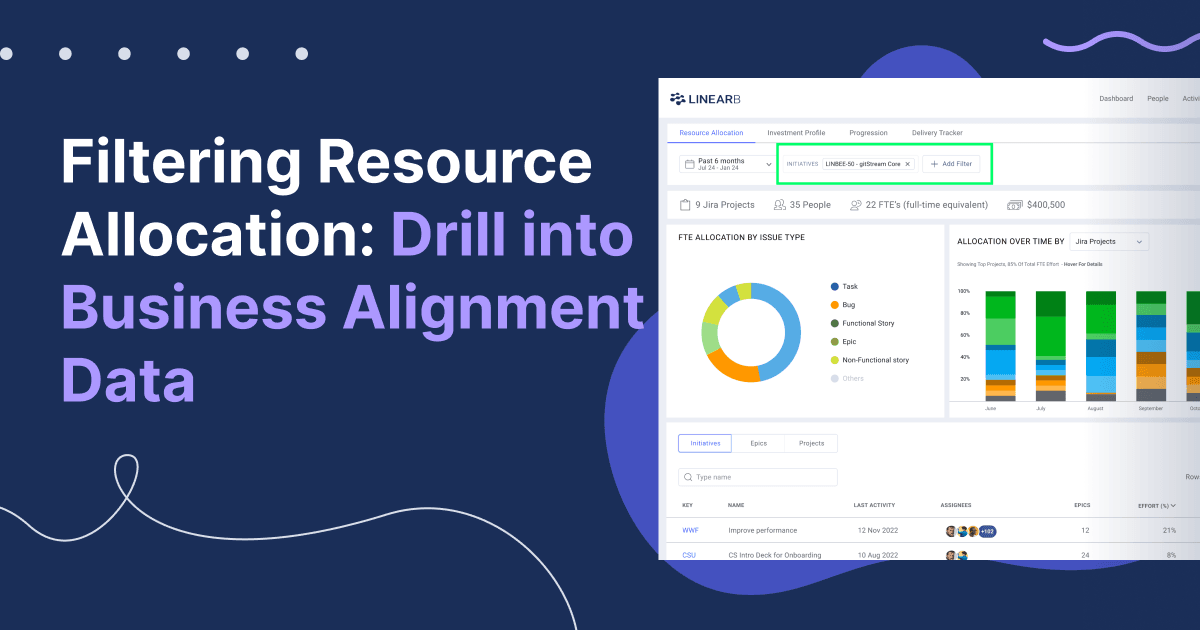Viewport: 1200px width, 630px height.
Task: Click the cash icon next to $400,500
Action: (x=1012, y=205)
